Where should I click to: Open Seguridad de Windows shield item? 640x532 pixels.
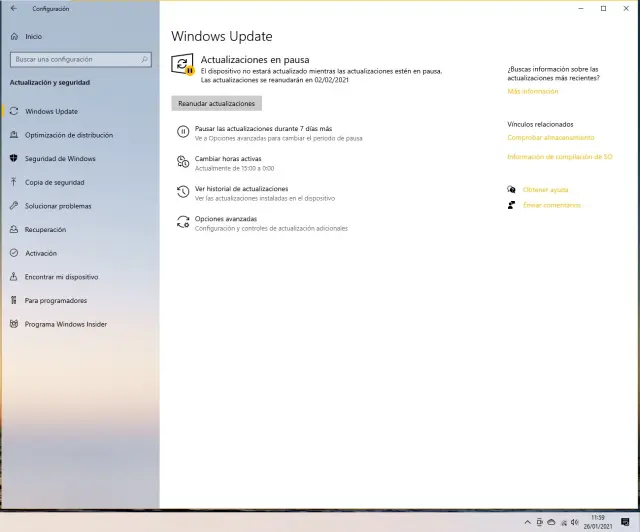pyautogui.click(x=60, y=158)
